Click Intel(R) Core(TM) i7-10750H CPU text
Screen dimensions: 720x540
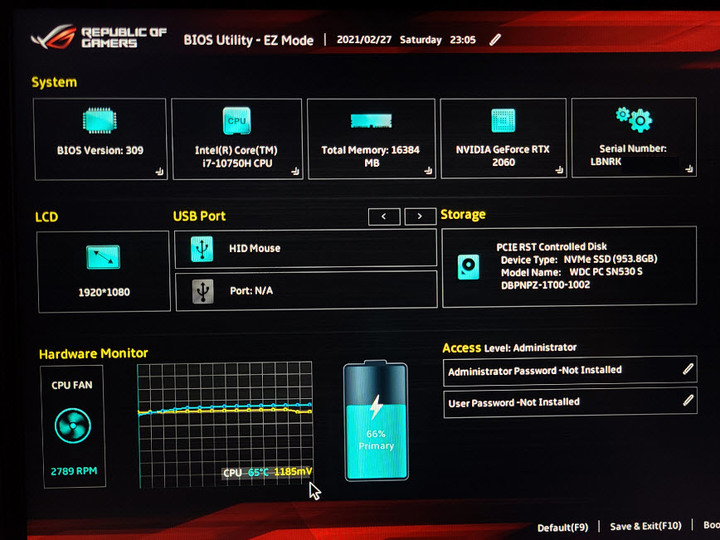(236, 157)
